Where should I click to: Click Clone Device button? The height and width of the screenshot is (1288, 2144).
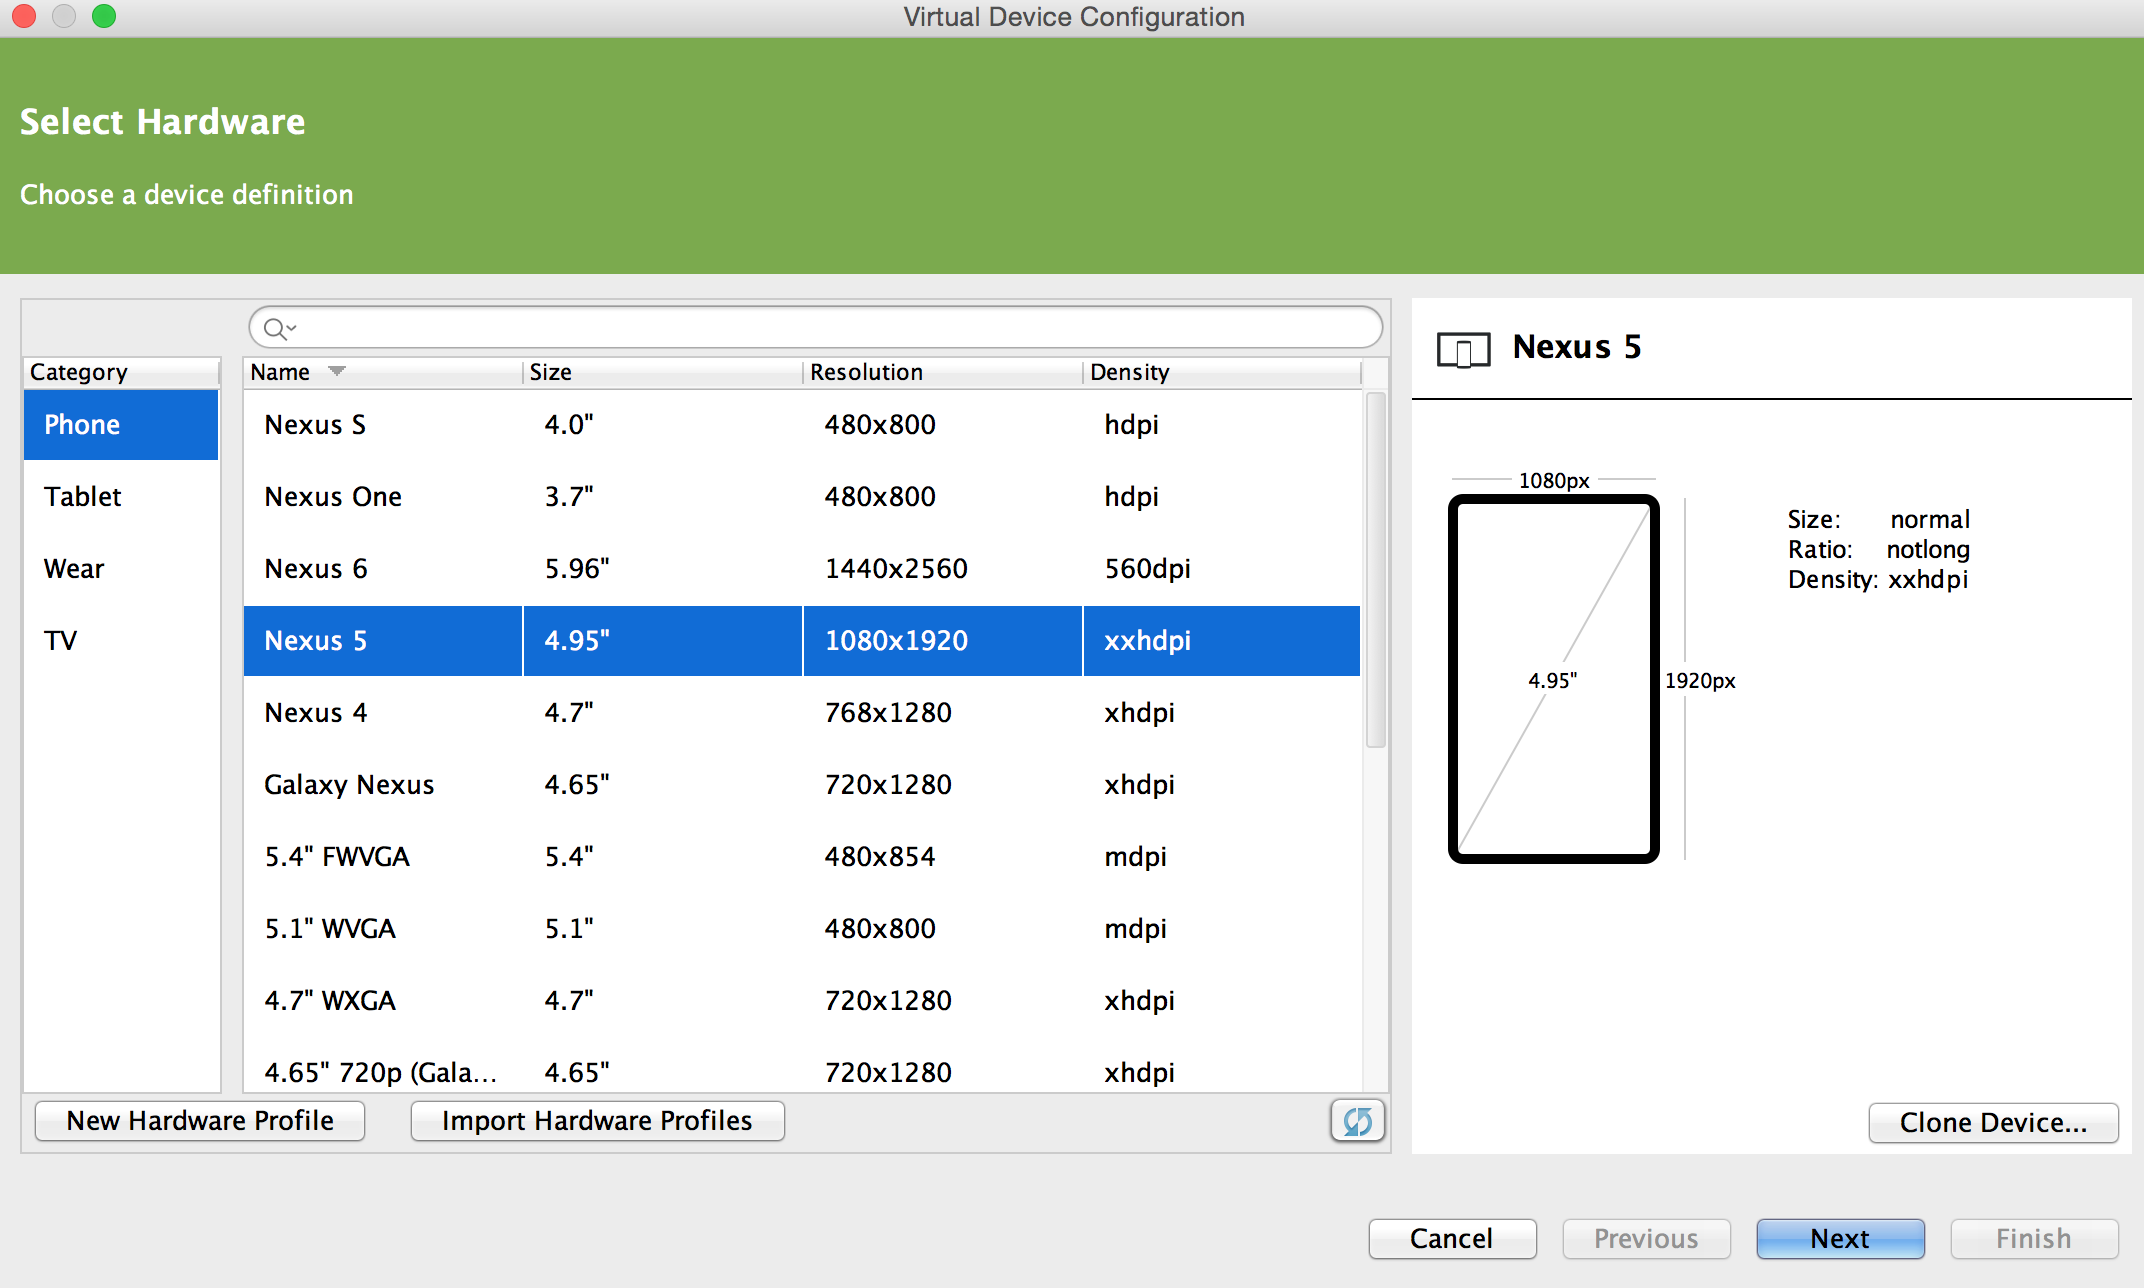[1993, 1123]
